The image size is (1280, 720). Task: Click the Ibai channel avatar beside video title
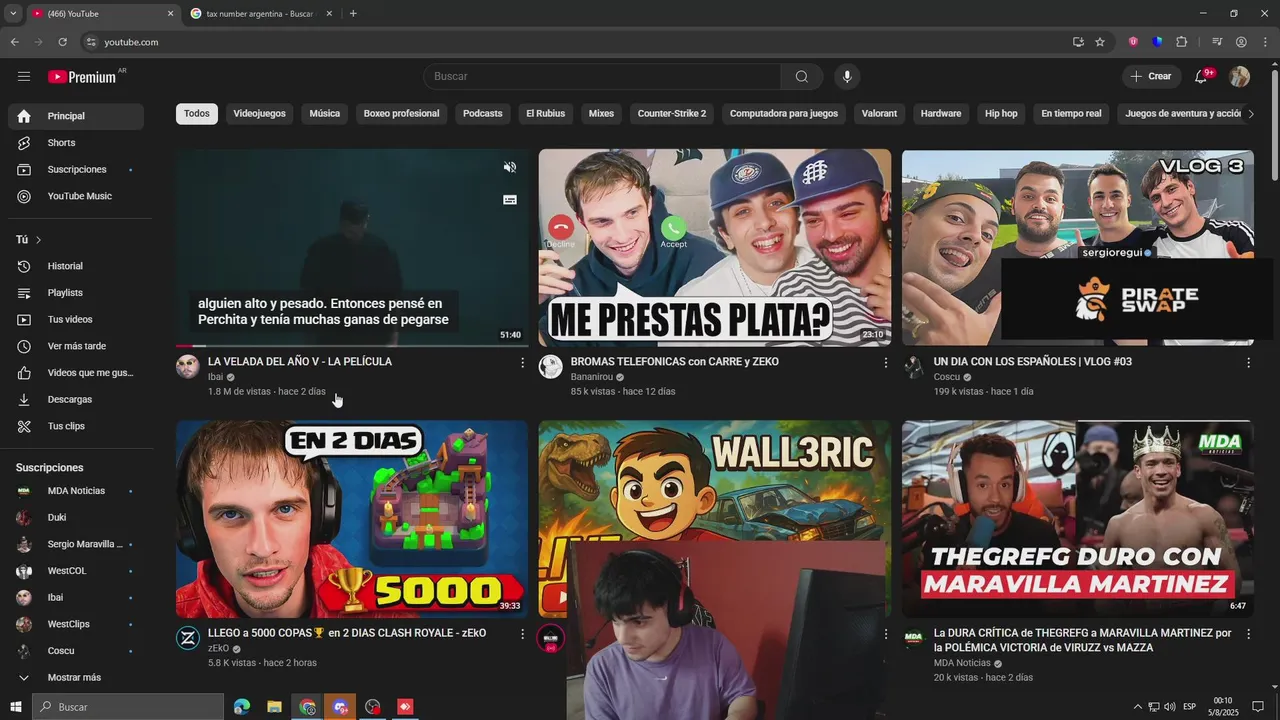[x=188, y=366]
